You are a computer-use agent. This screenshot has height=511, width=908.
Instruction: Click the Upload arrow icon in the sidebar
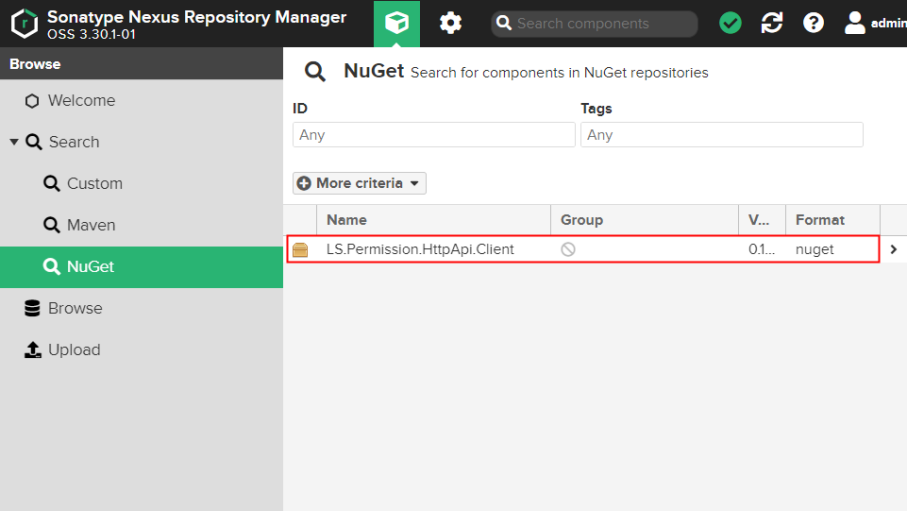(32, 350)
